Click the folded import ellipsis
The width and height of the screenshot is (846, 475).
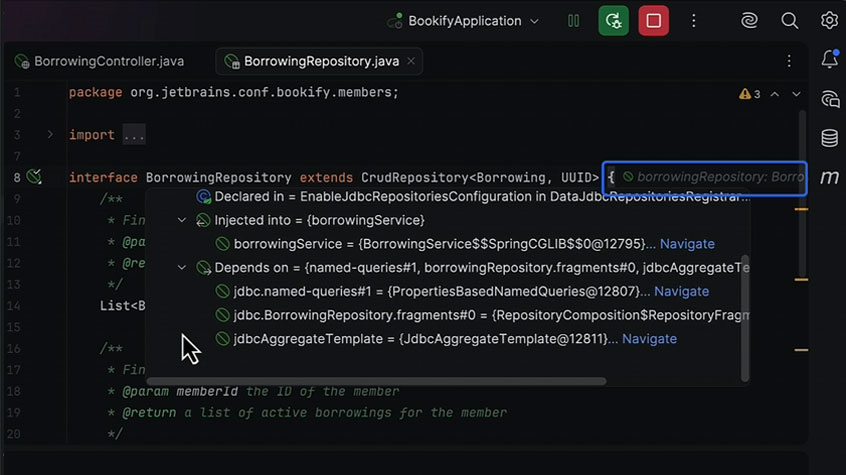(134, 135)
